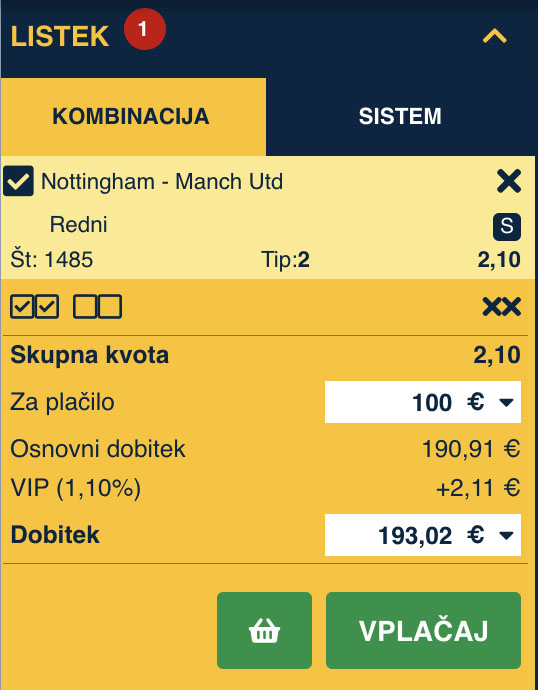Switch to the Kombinacija tab
The image size is (538, 690).
click(131, 117)
